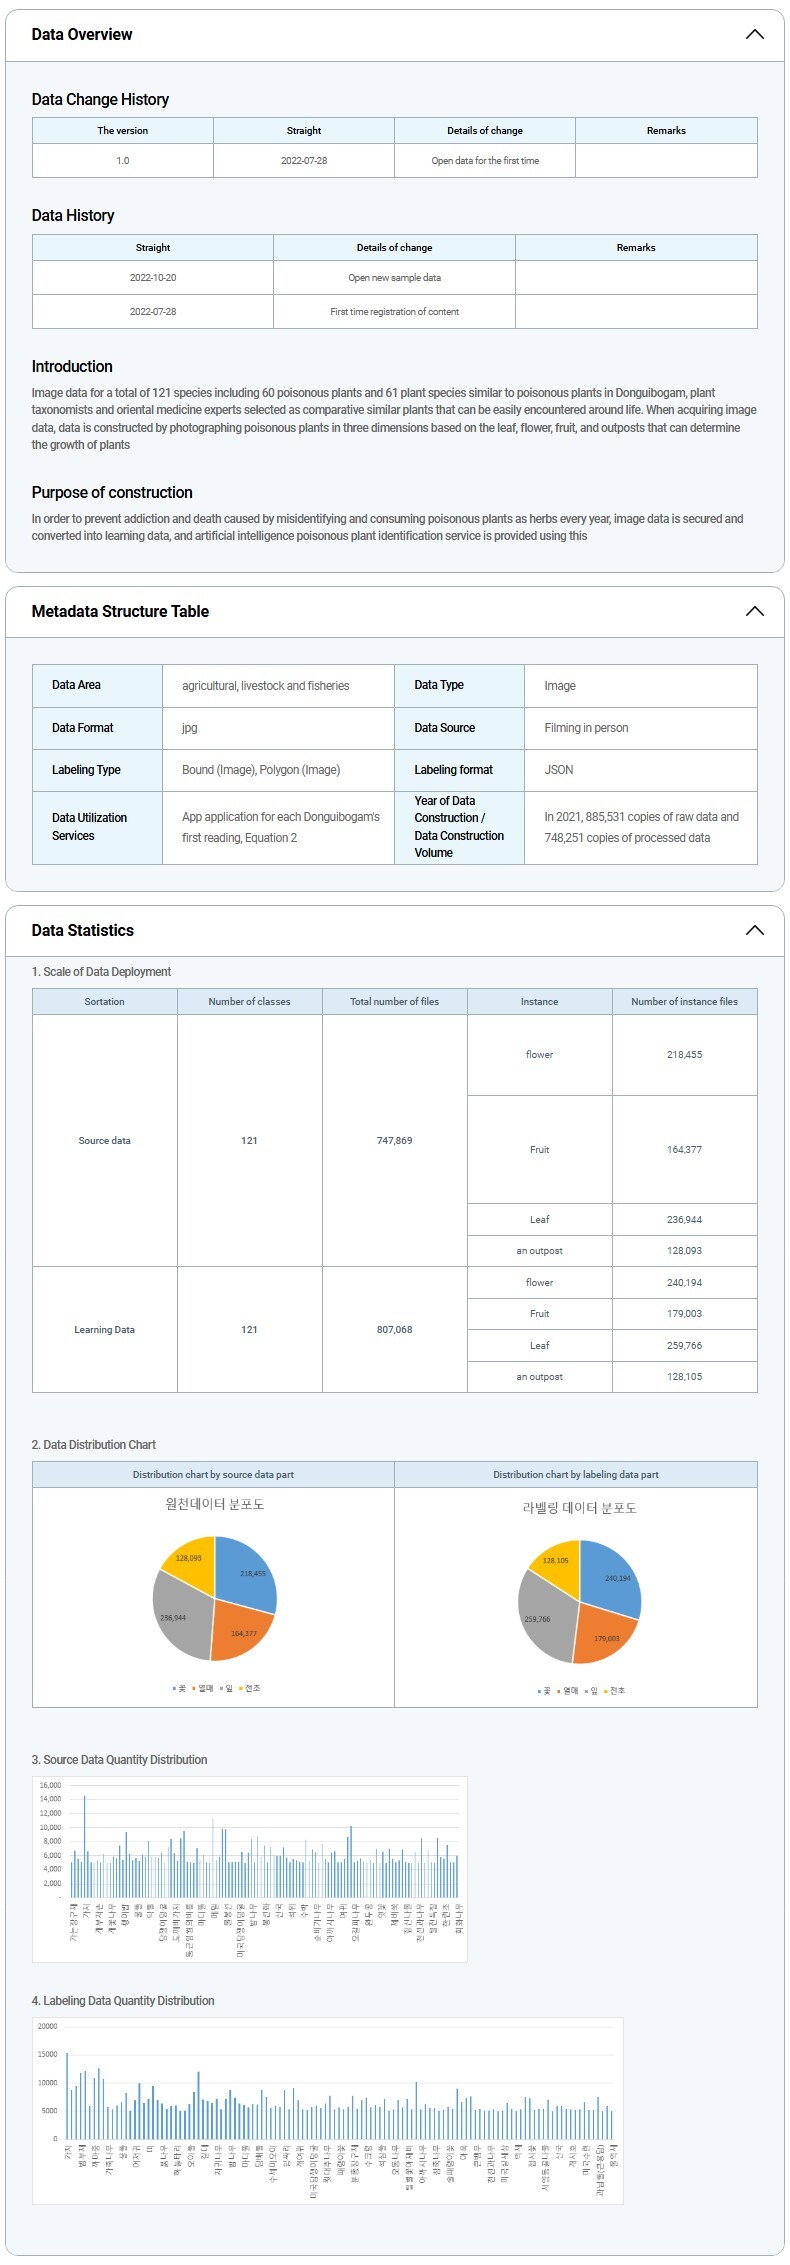The height and width of the screenshot is (2265, 790).
Task: Collapse the Data Overview section chevron
Action: tap(754, 35)
